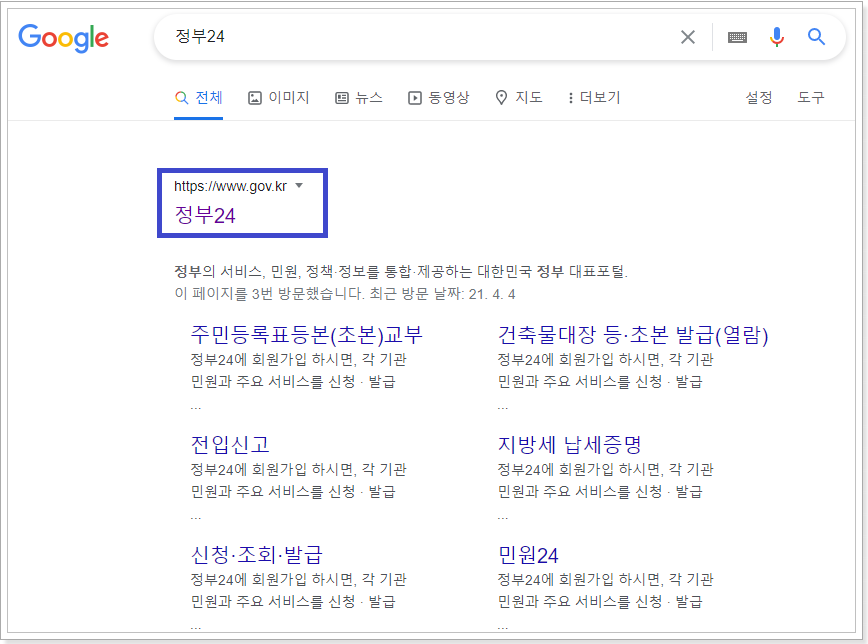
Task: Click the magnifier icon to search
Action: (x=816, y=36)
